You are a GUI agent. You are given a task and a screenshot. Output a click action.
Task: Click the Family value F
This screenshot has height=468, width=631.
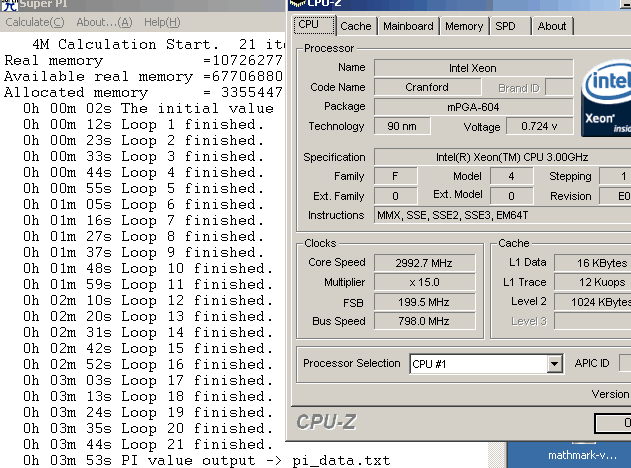tap(395, 176)
